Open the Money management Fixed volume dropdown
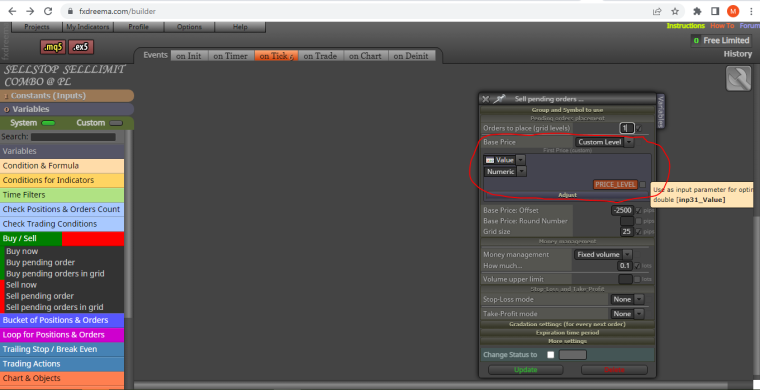The width and height of the screenshot is (760, 390). [603, 254]
